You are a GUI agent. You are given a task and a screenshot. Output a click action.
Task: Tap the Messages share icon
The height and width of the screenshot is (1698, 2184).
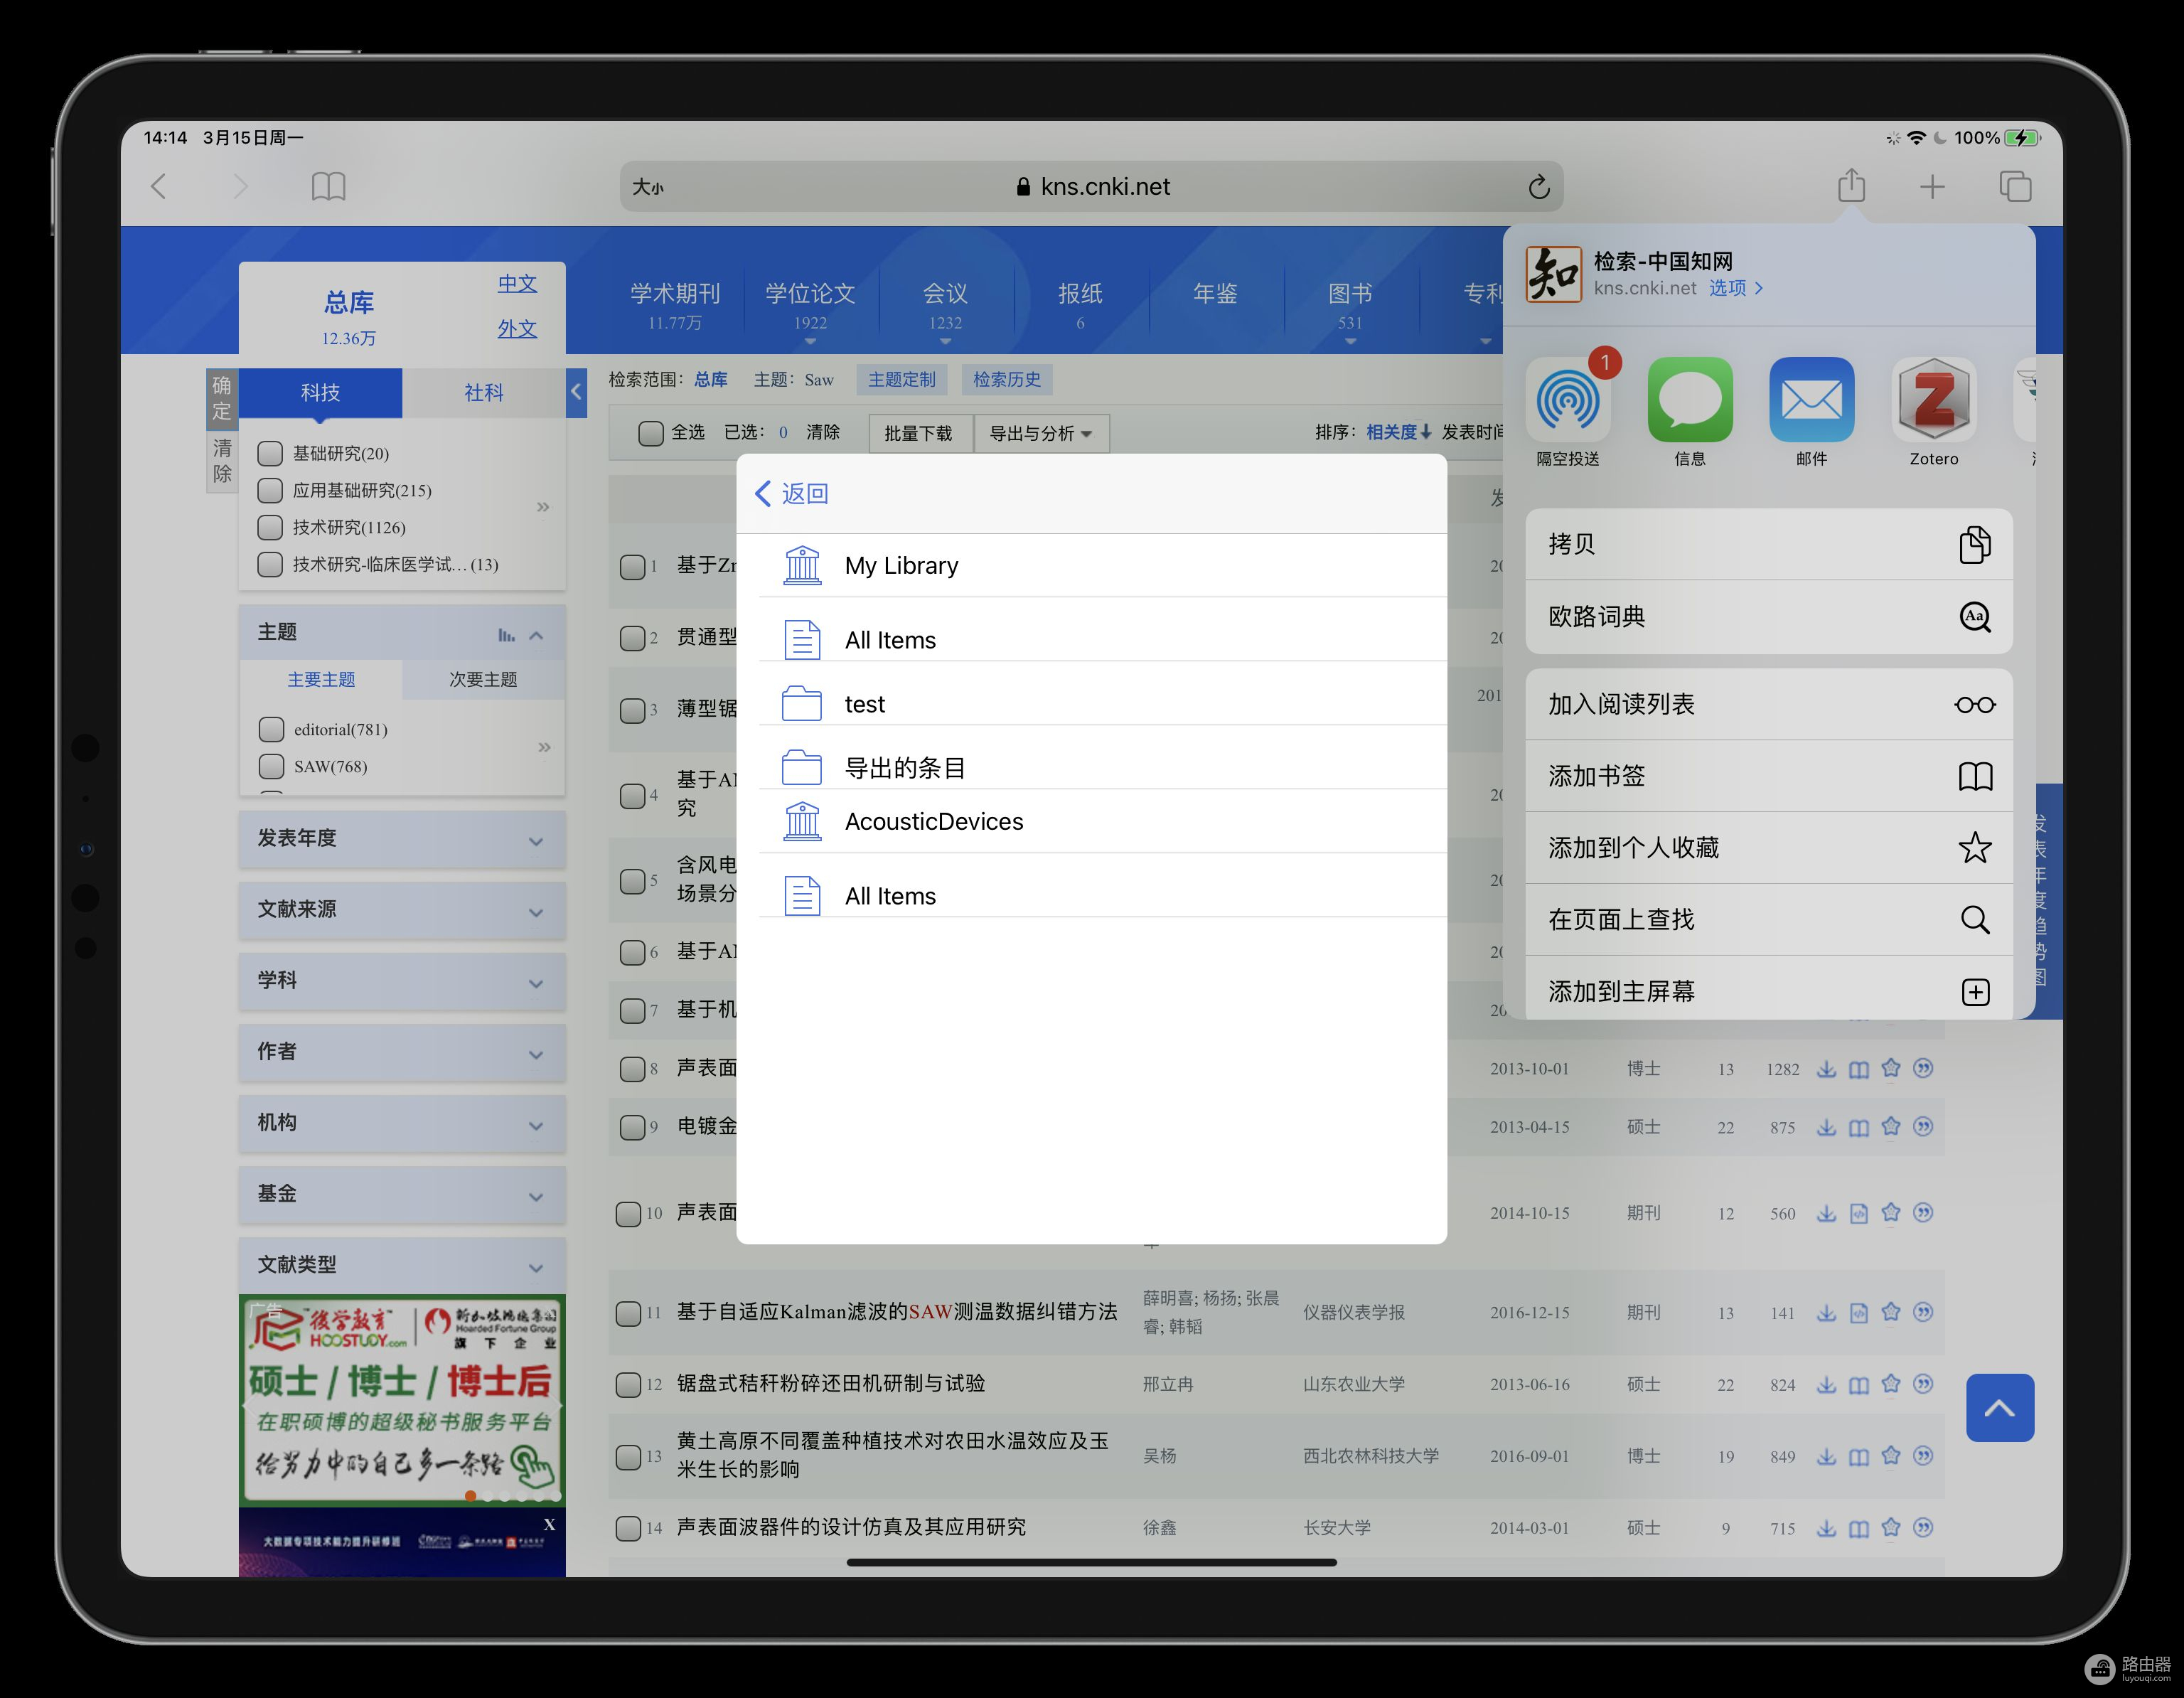1689,402
